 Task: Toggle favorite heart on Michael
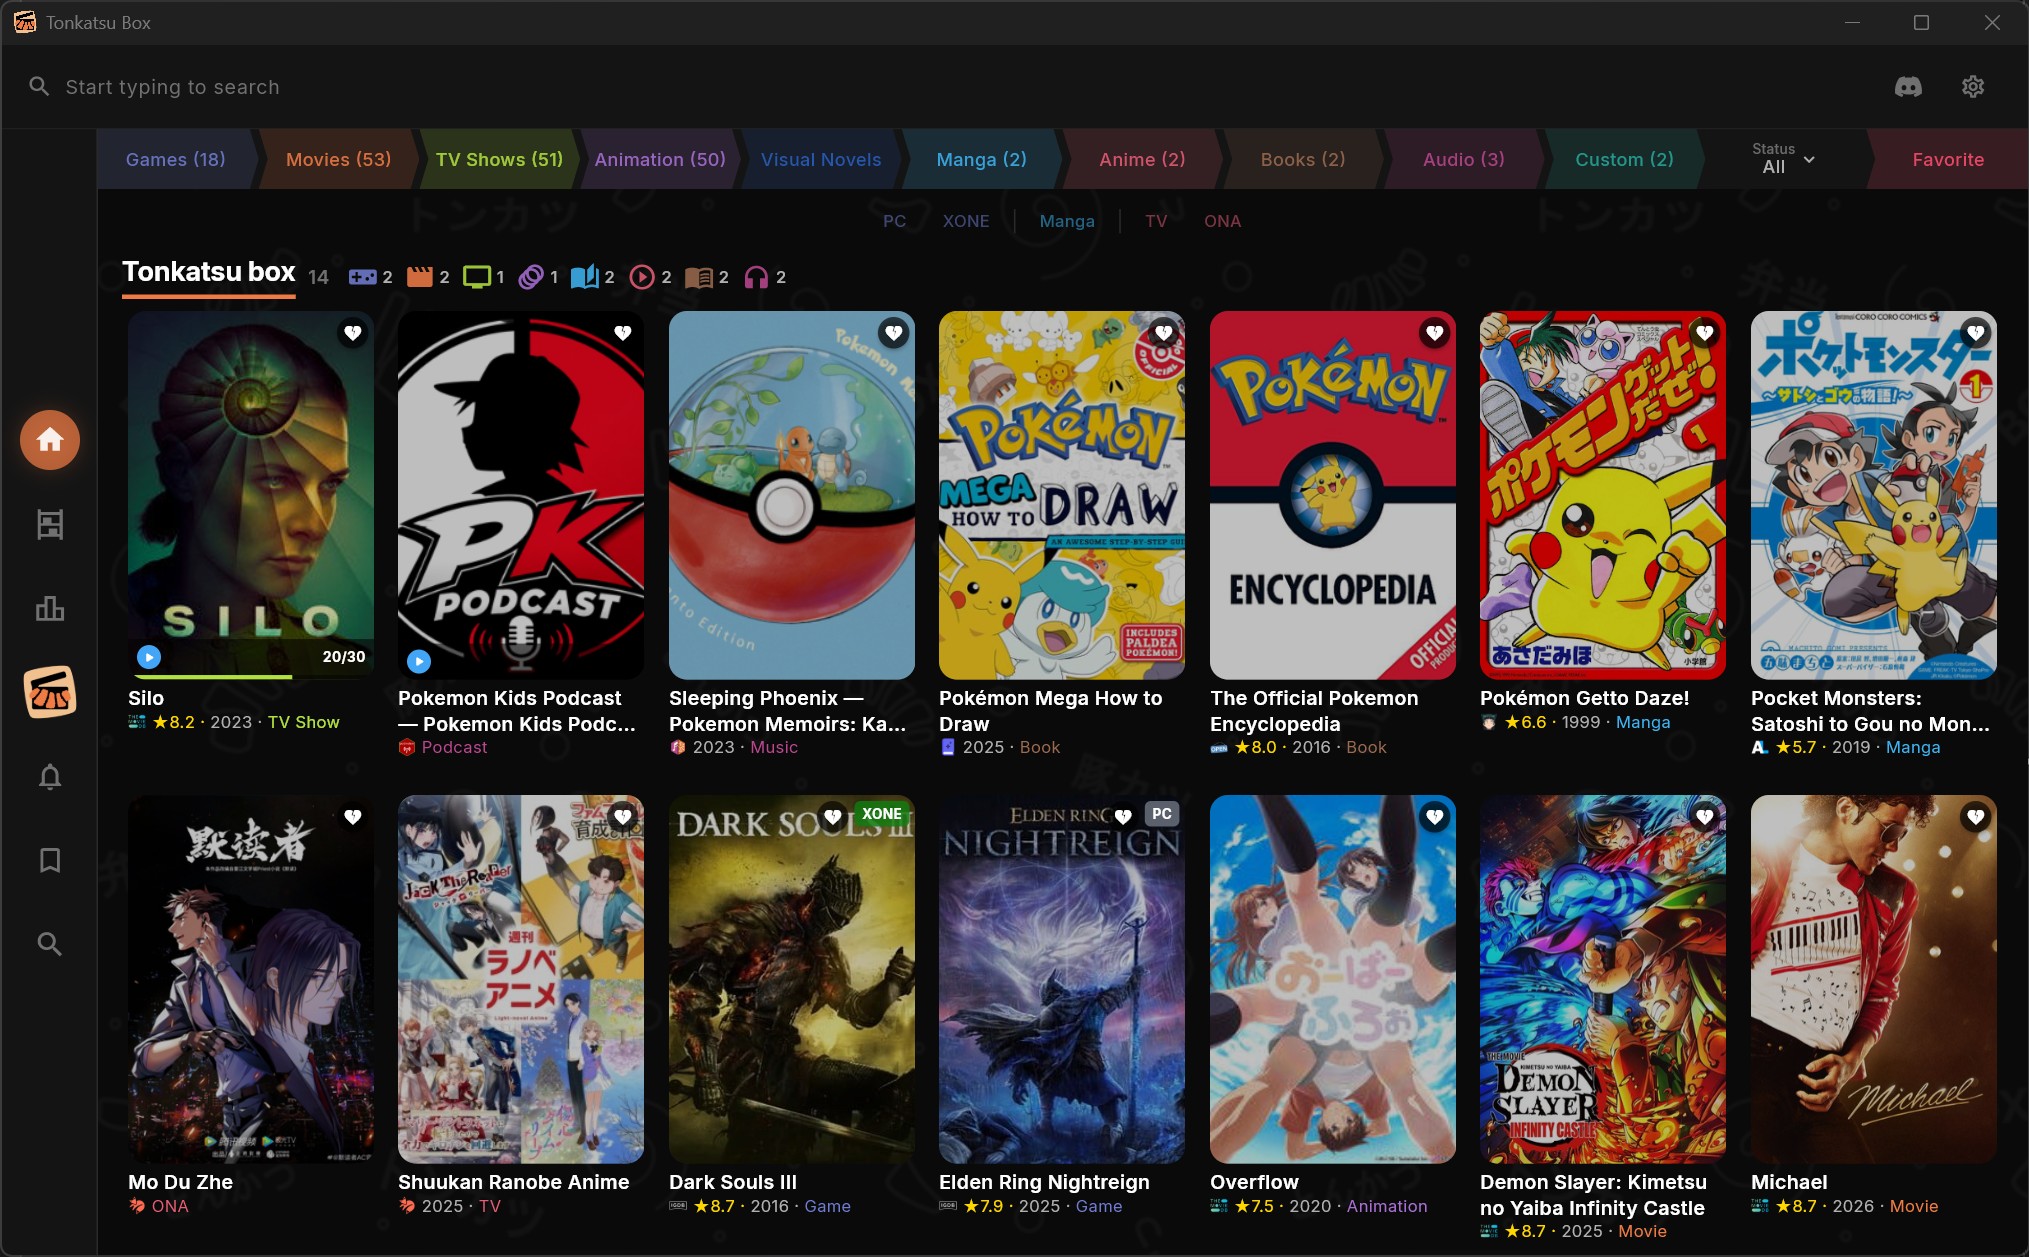point(1975,817)
